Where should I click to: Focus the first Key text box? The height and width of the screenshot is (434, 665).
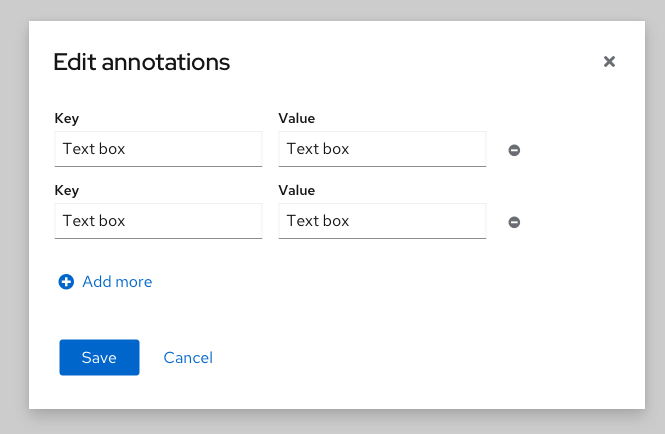(x=158, y=149)
